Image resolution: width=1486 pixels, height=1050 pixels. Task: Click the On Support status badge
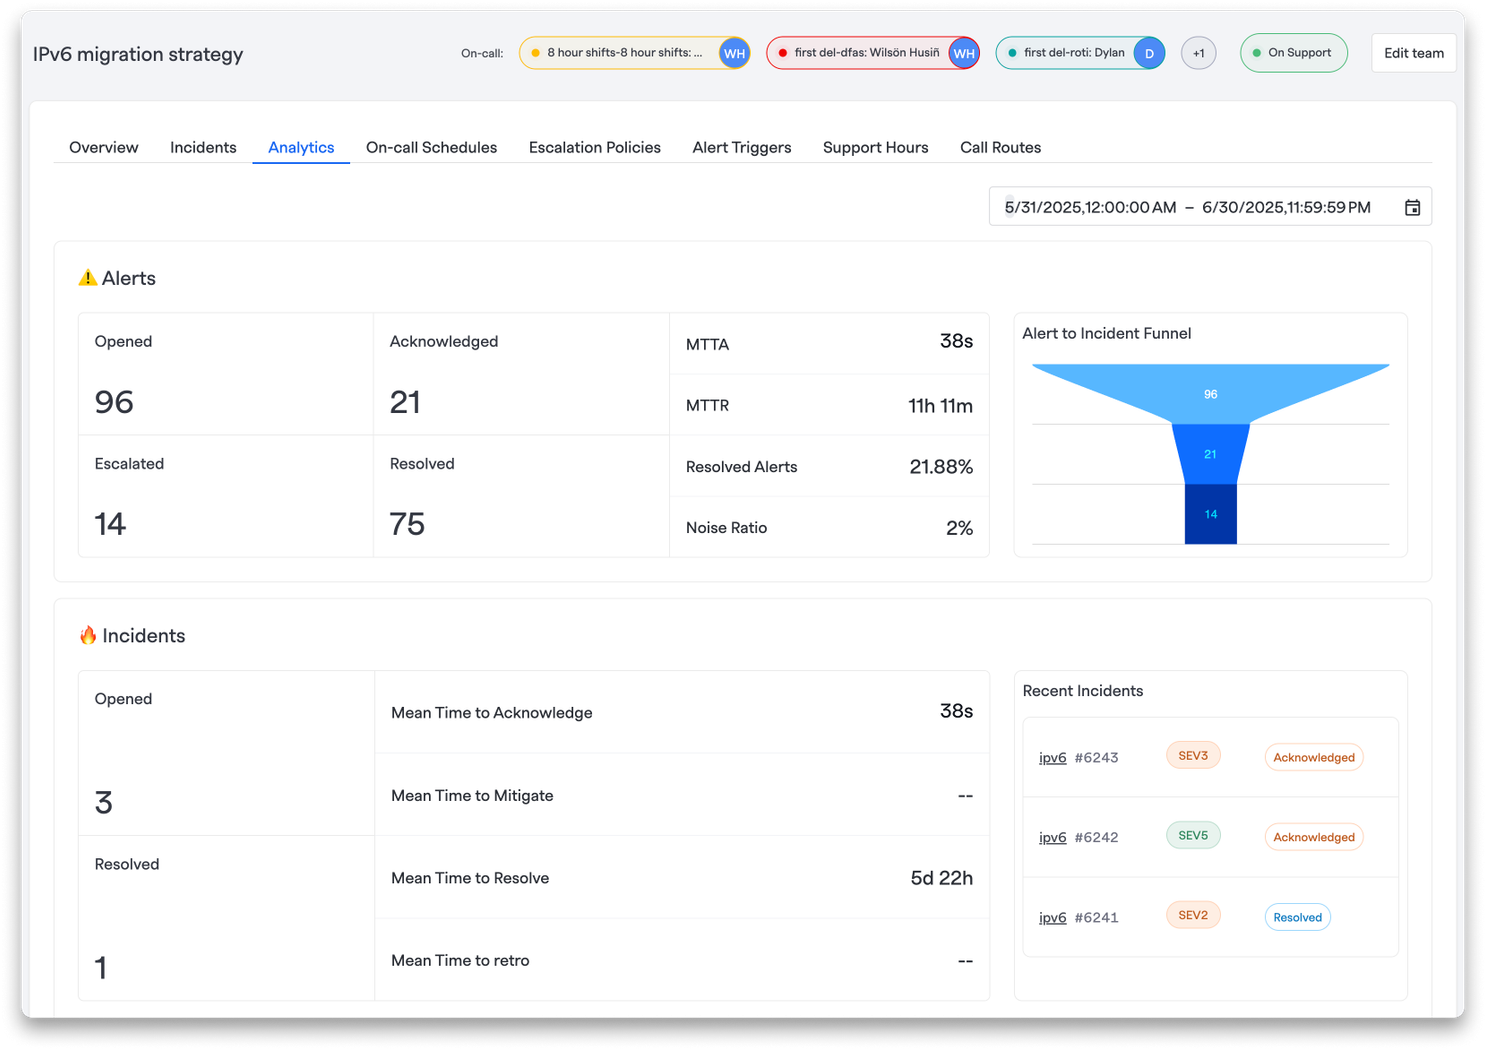1293,53
